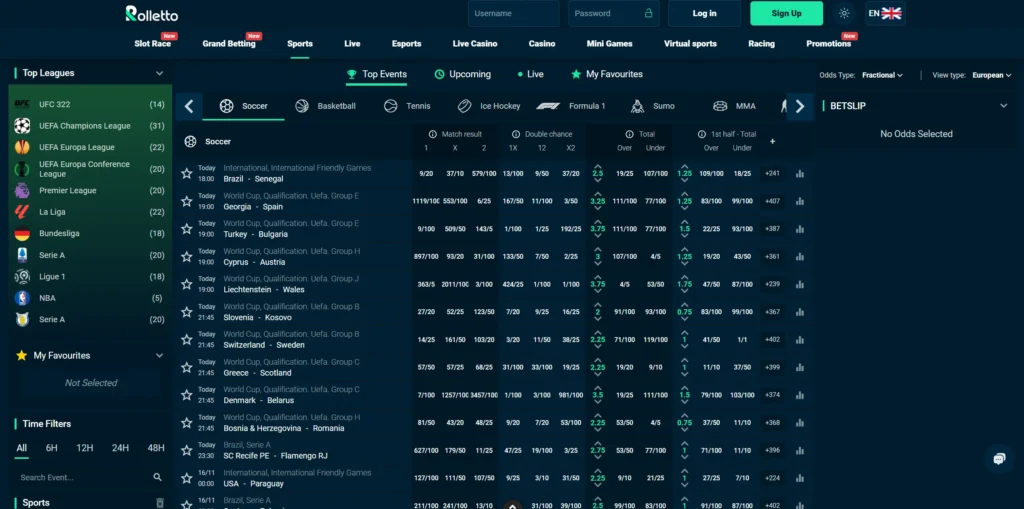The height and width of the screenshot is (509, 1024).
Task: Click the Sign Up button
Action: 786,13
